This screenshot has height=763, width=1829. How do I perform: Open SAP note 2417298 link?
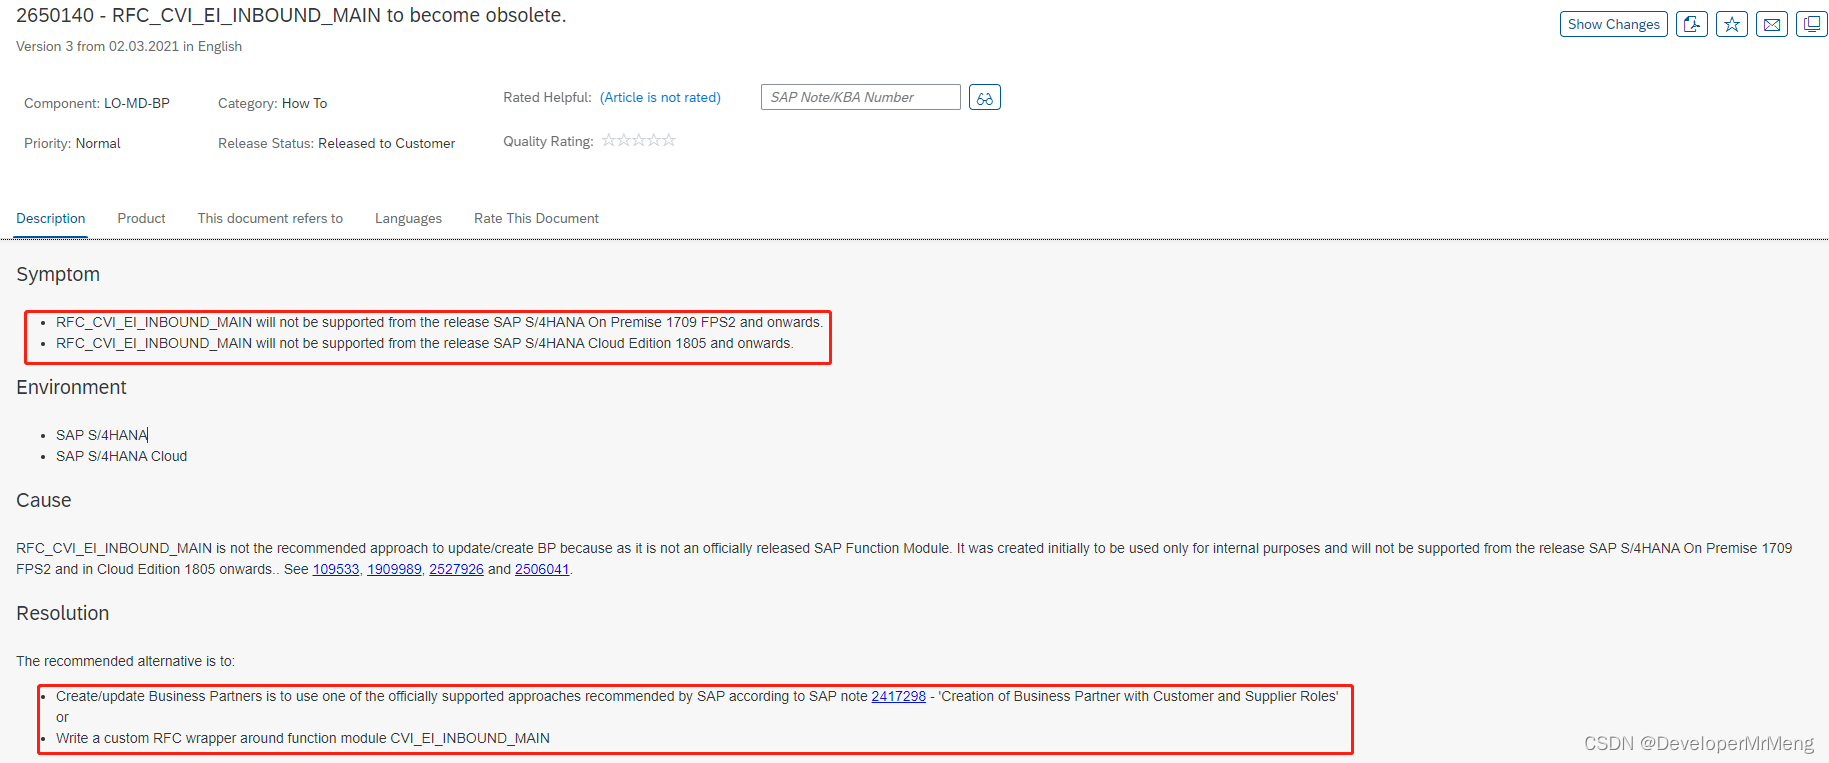[898, 696]
